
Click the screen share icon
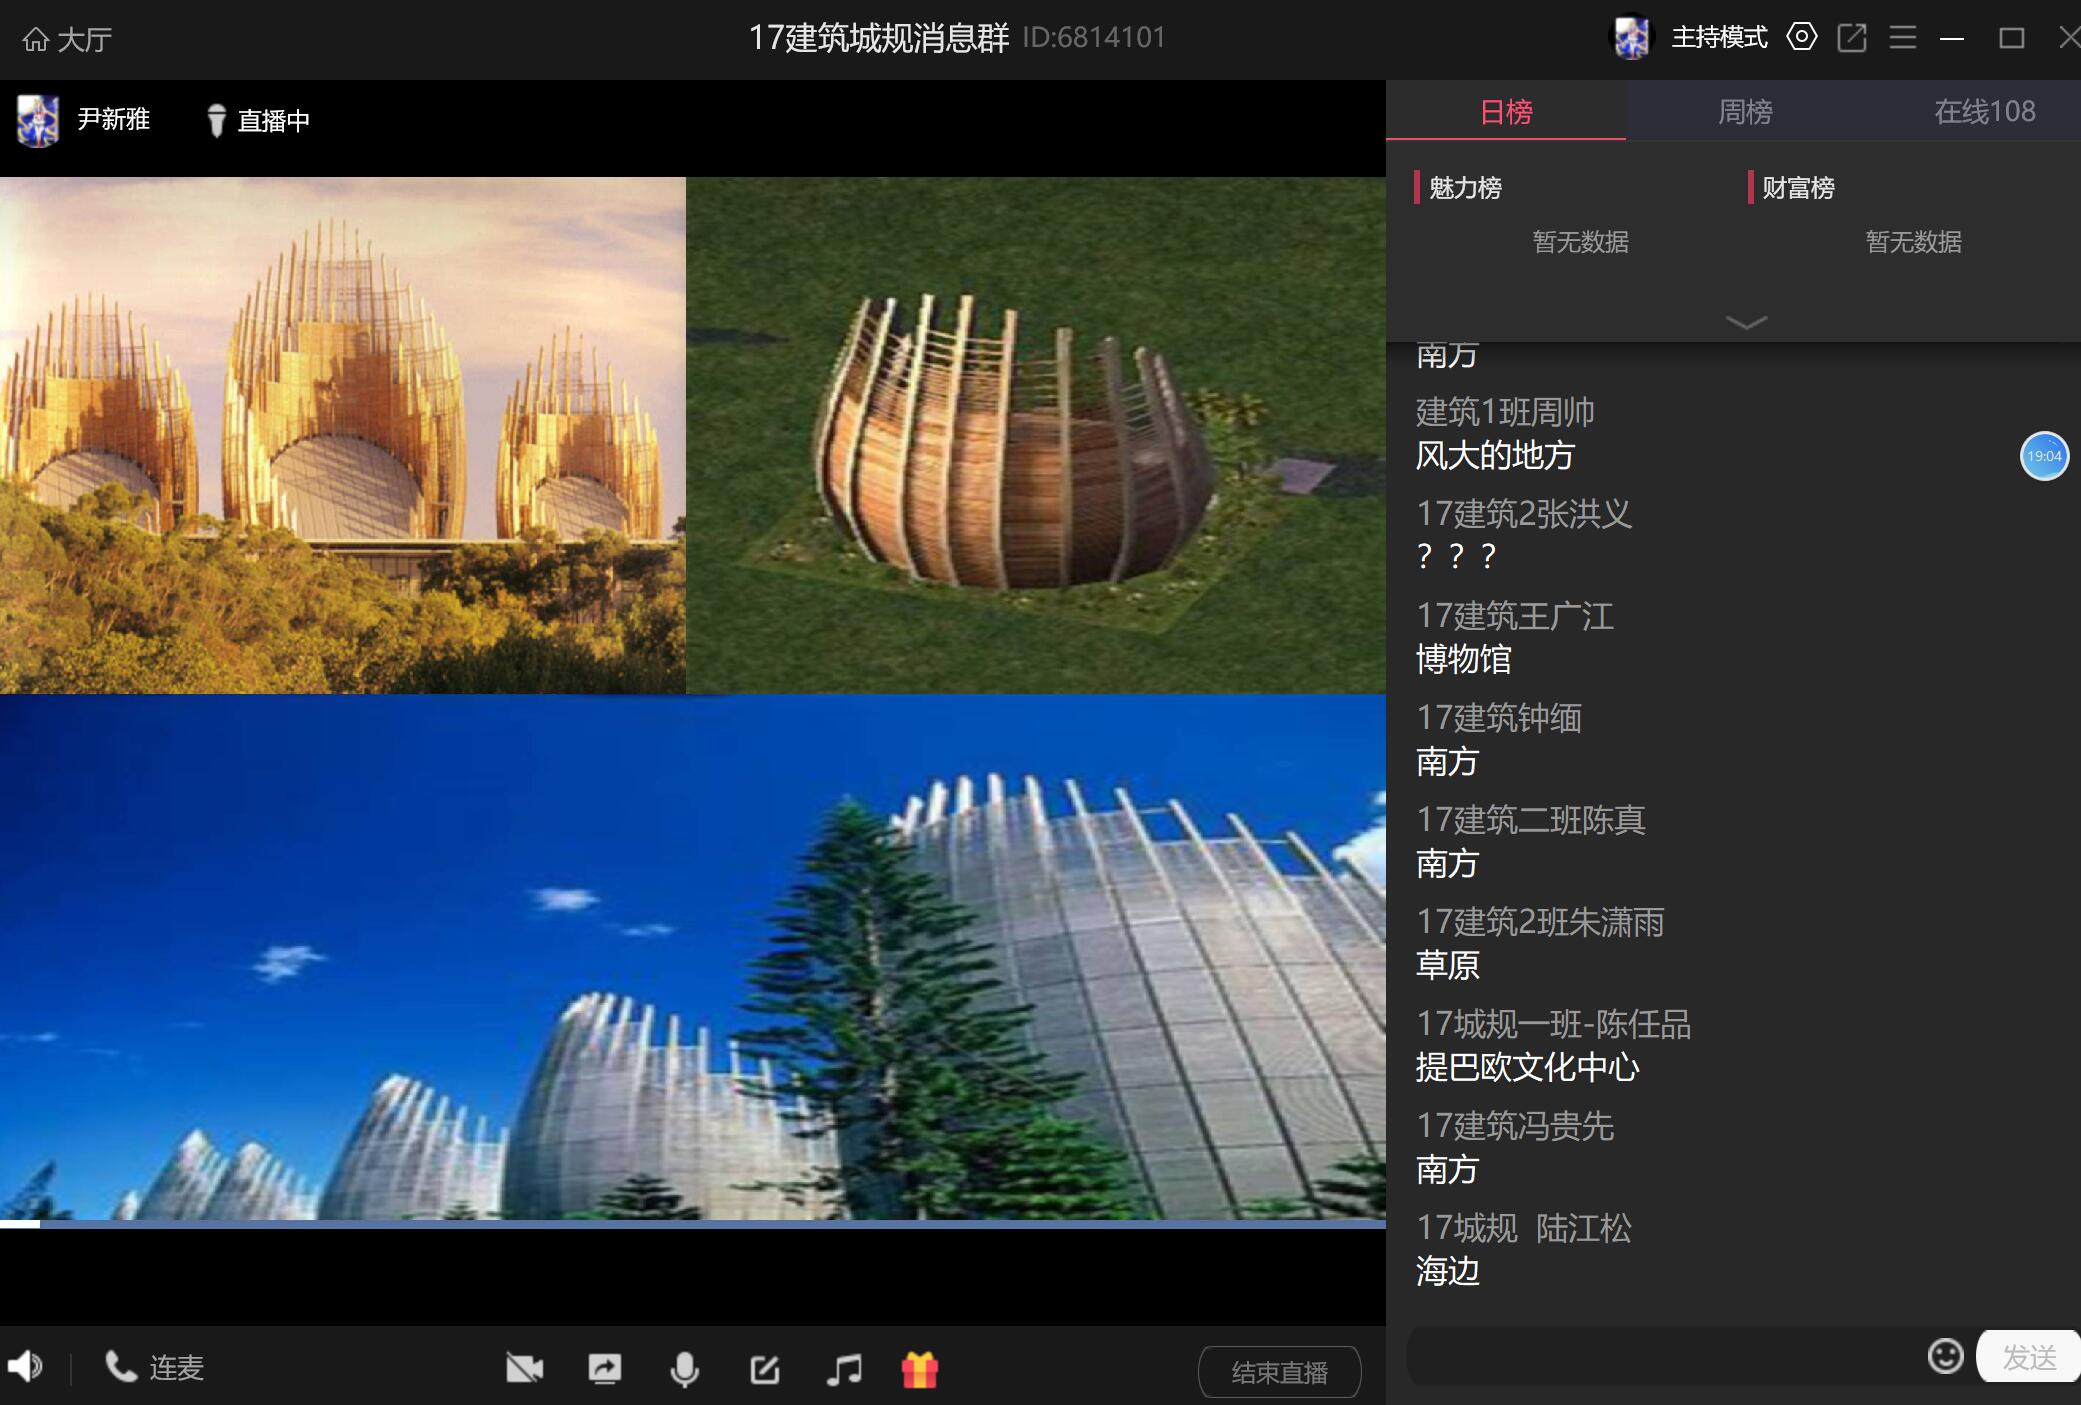(604, 1368)
